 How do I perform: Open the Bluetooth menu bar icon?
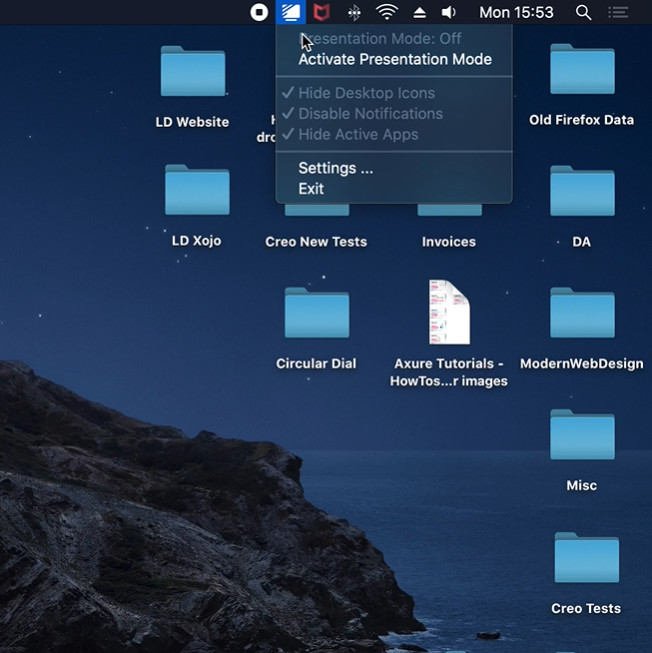[x=354, y=12]
